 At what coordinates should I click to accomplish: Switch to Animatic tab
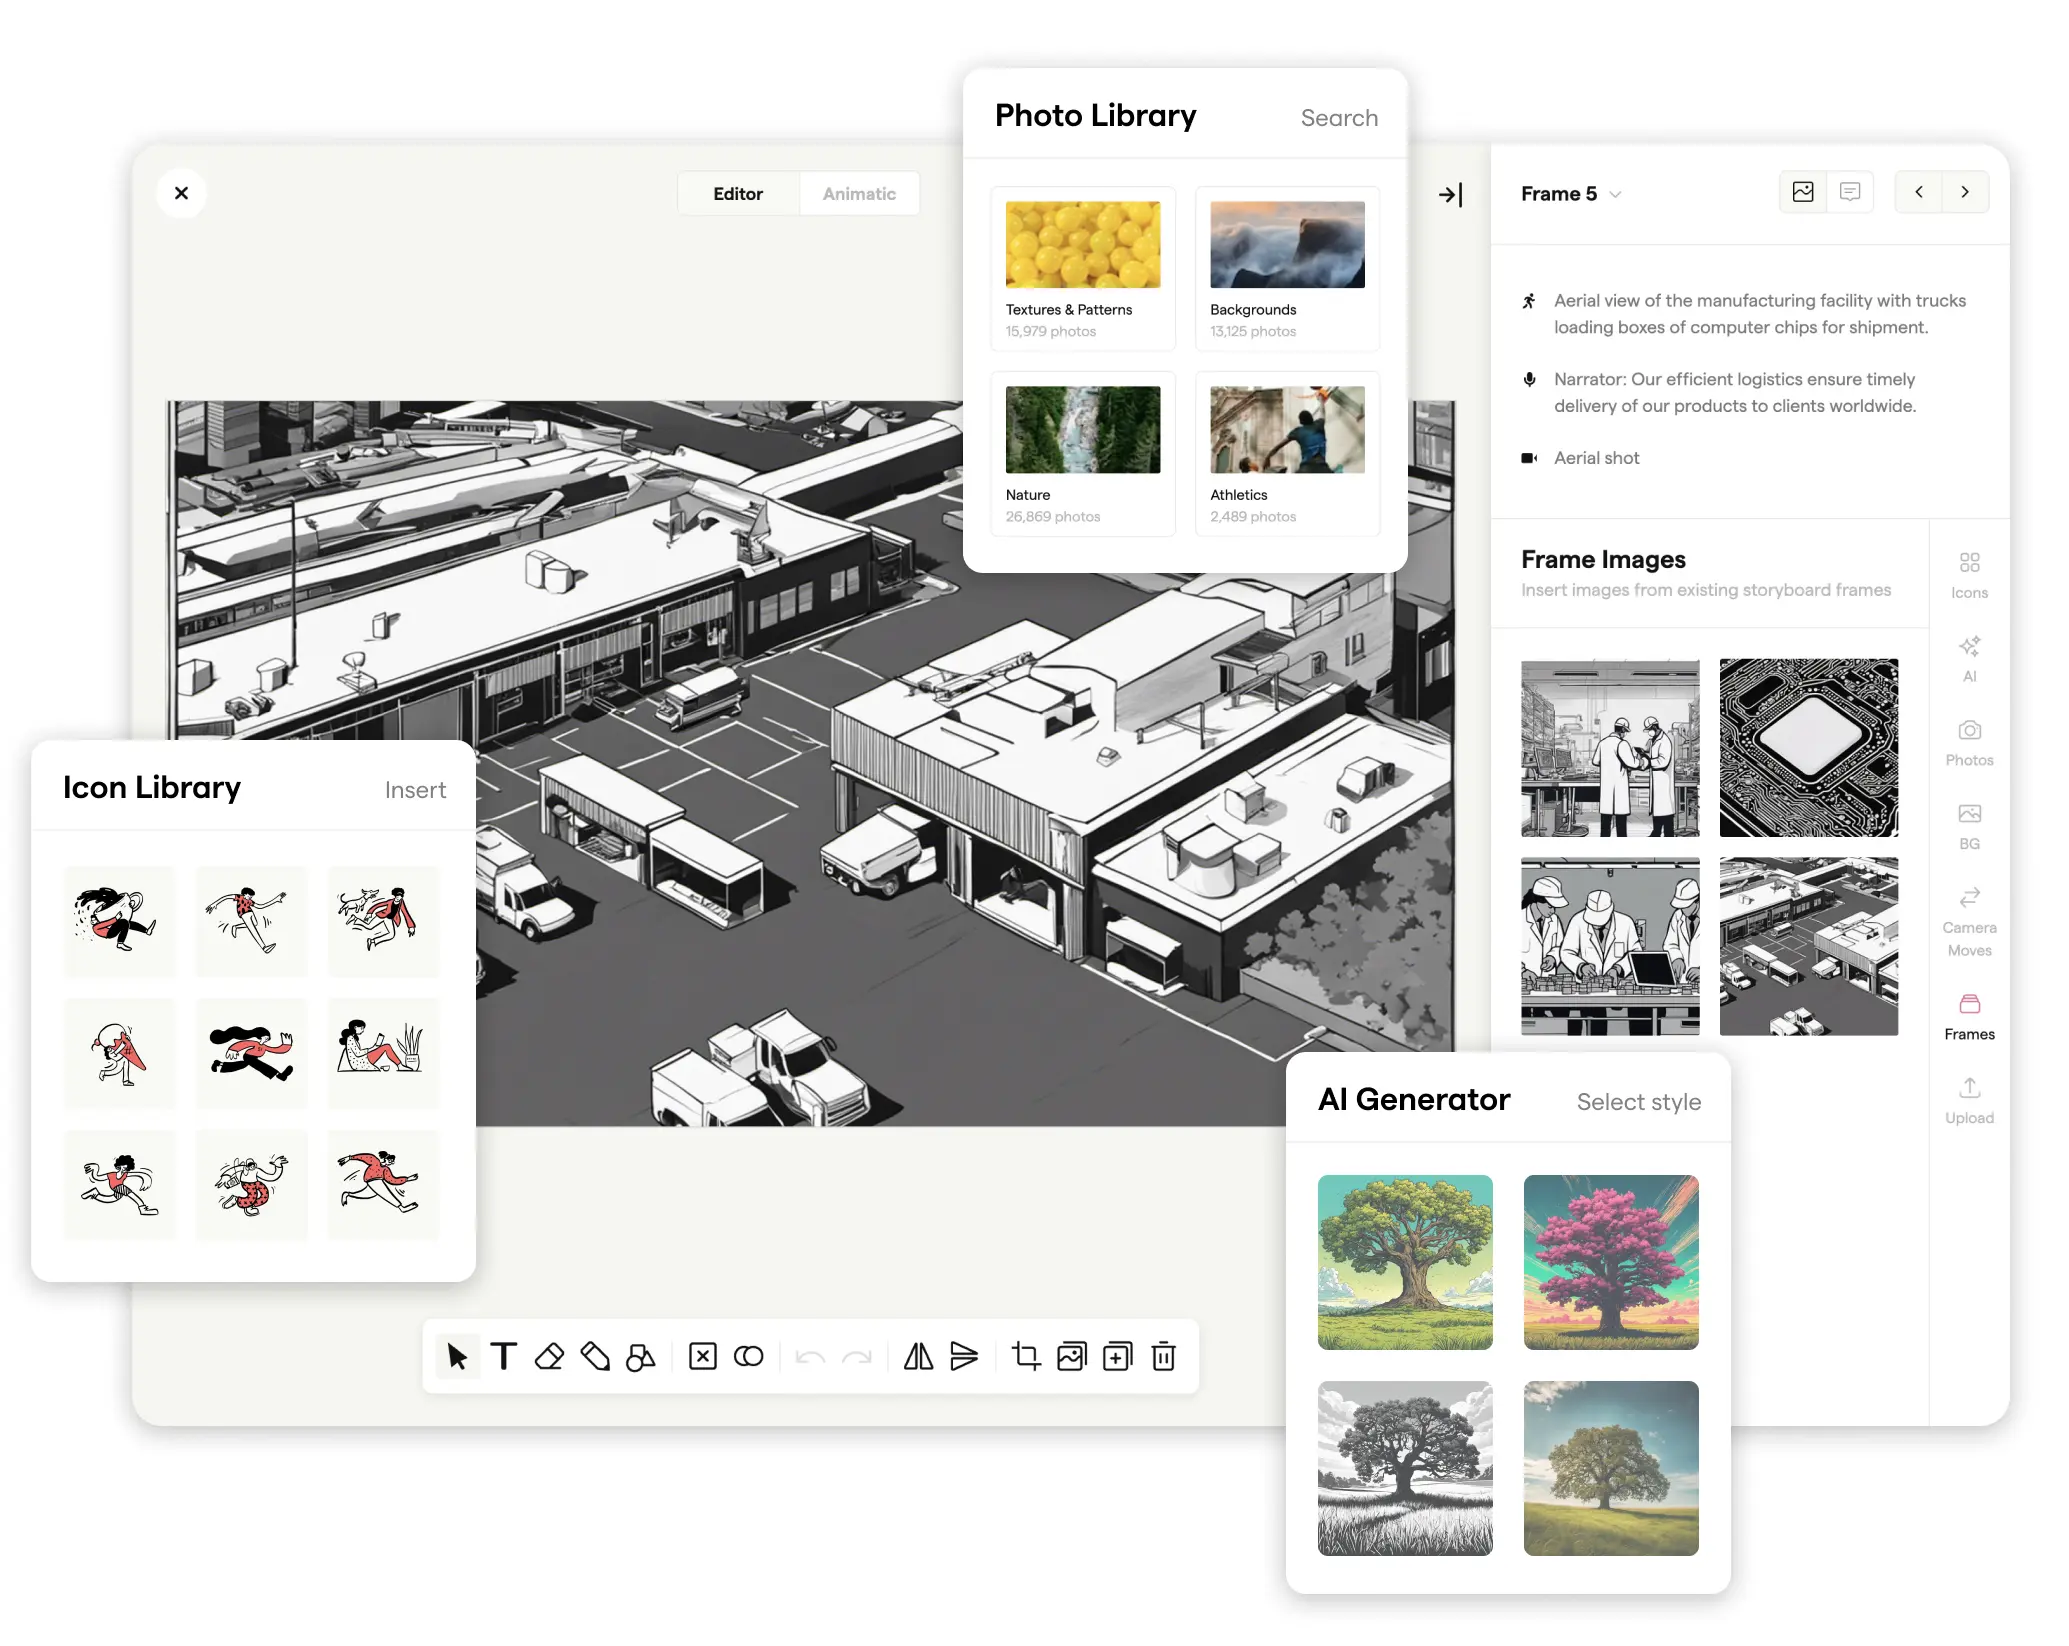[860, 193]
